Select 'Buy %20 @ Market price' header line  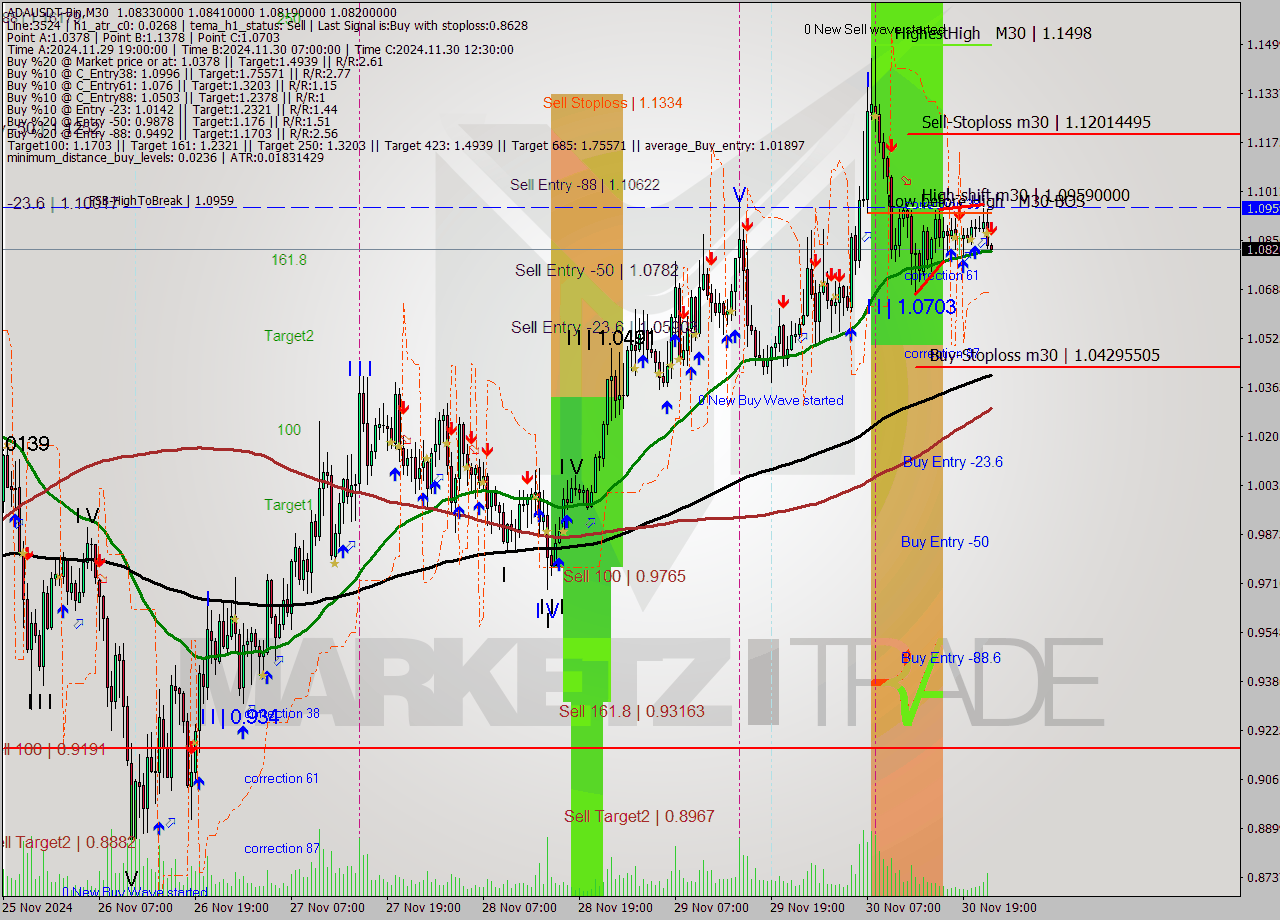click(x=195, y=61)
